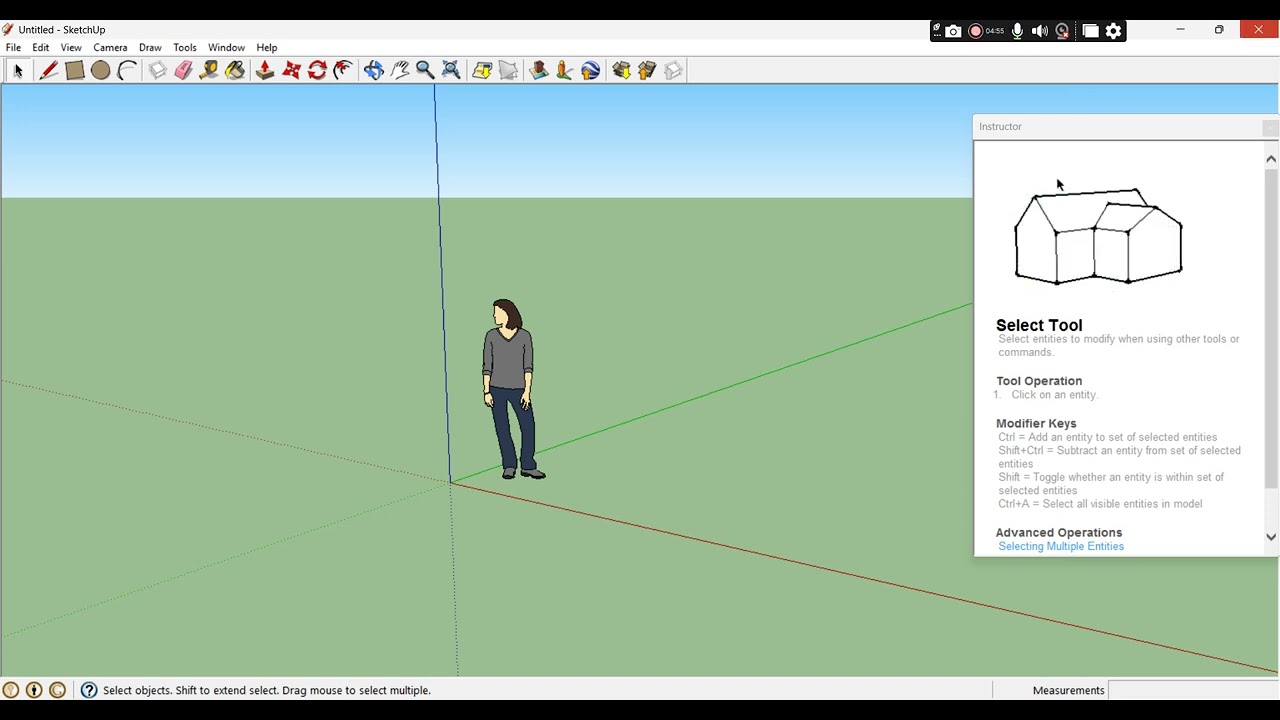Activate the Push/Pull tool
The width and height of the screenshot is (1280, 720).
(265, 70)
